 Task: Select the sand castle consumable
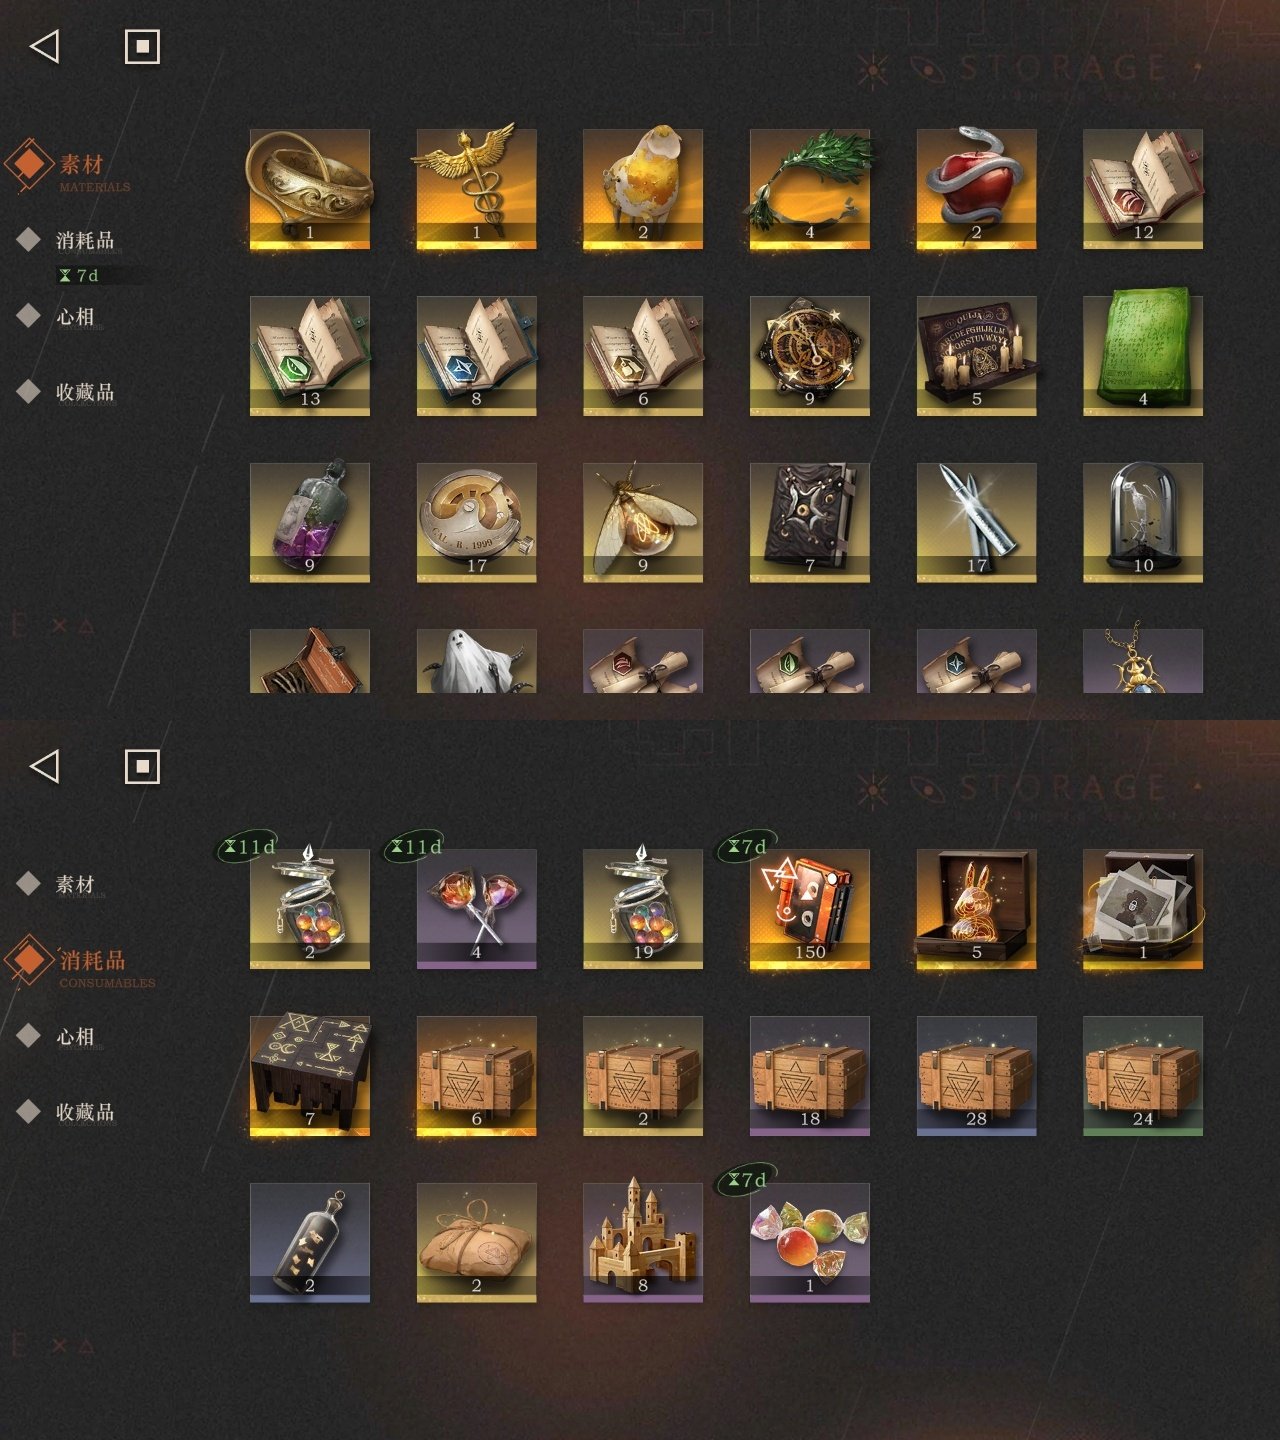coord(643,1243)
